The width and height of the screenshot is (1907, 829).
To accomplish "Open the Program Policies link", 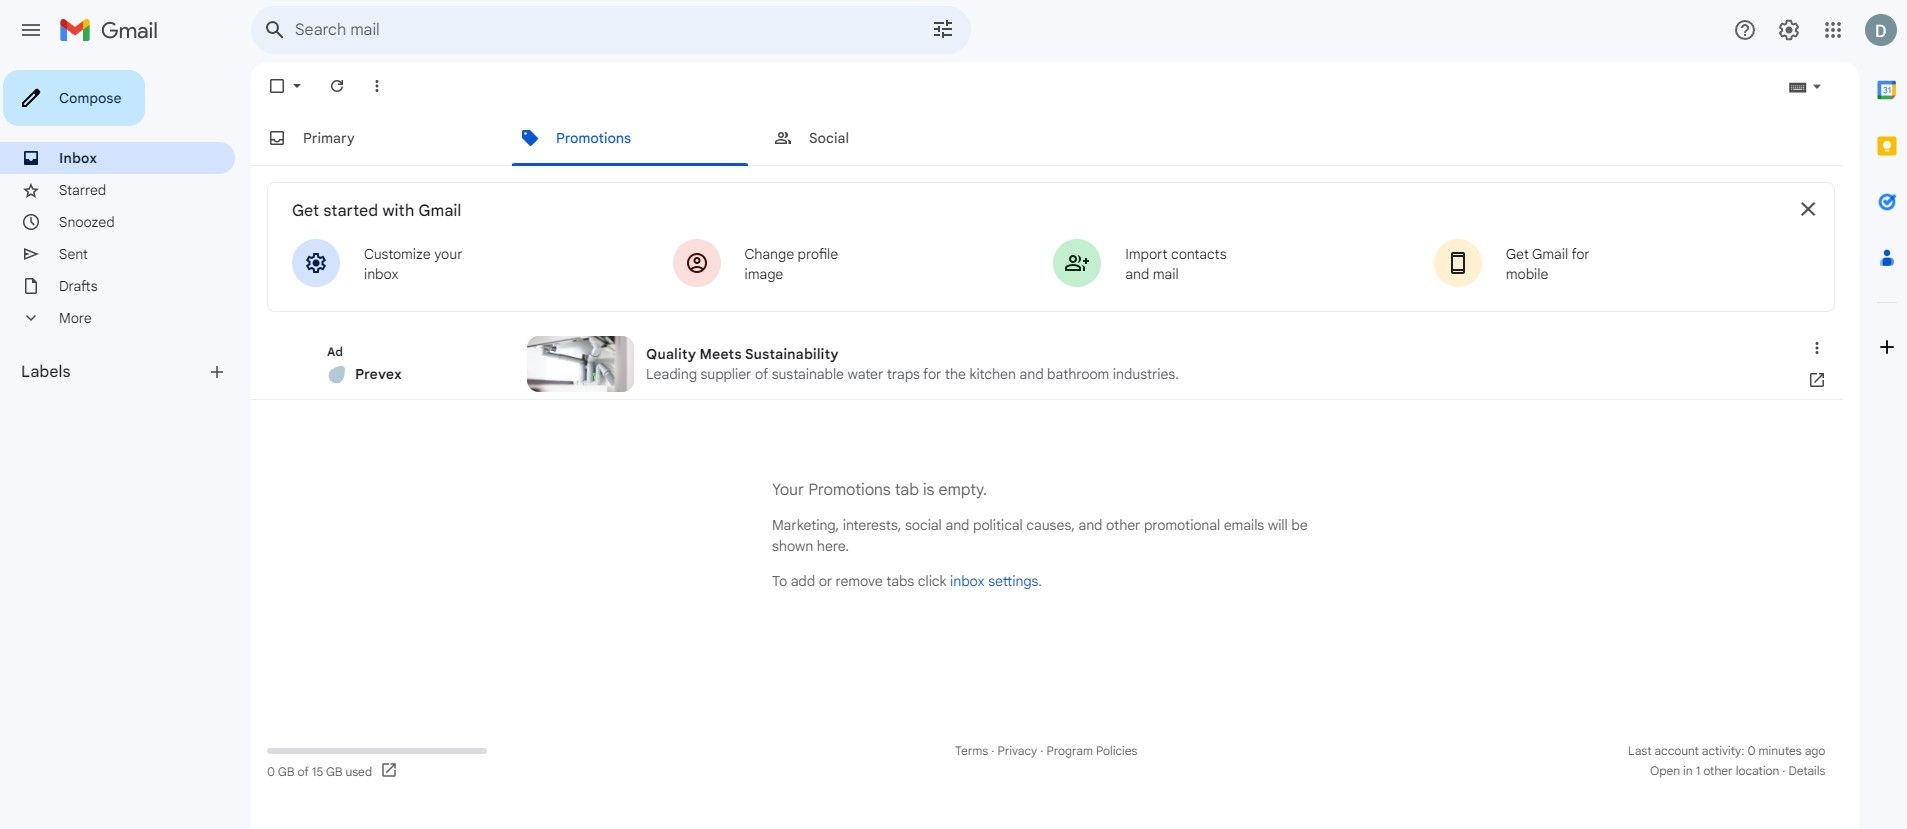I will [1091, 751].
